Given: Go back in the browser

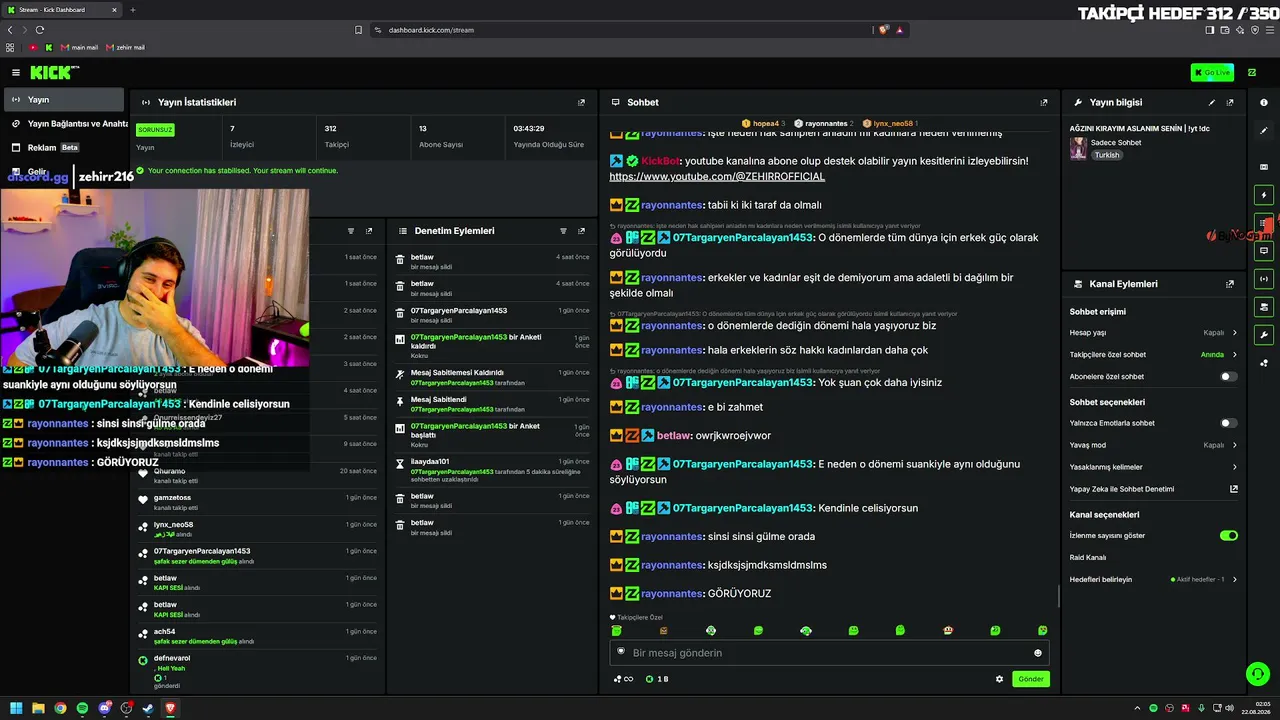Looking at the screenshot, I should click(x=10, y=30).
